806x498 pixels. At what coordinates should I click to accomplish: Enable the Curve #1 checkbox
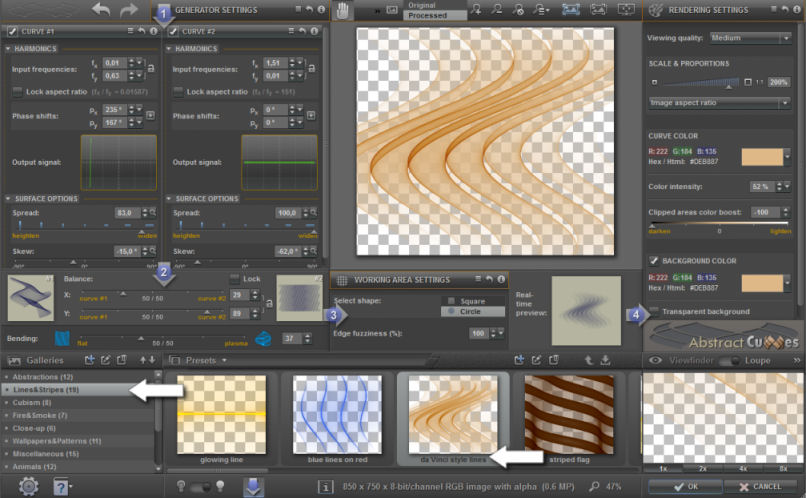pos(12,31)
